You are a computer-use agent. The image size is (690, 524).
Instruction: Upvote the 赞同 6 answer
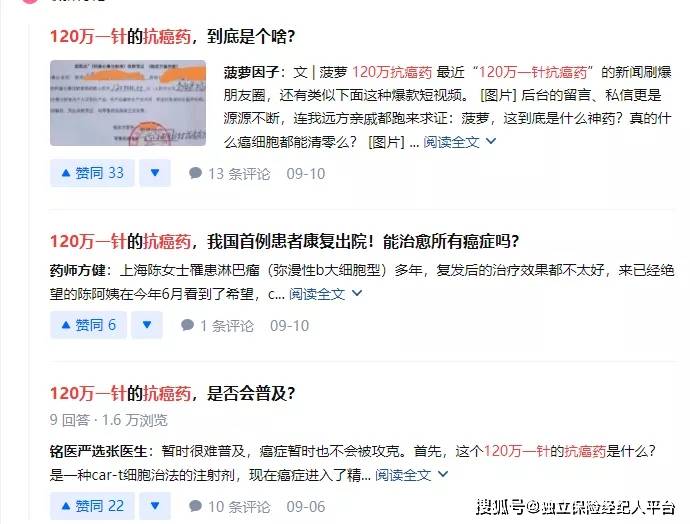[x=88, y=325]
